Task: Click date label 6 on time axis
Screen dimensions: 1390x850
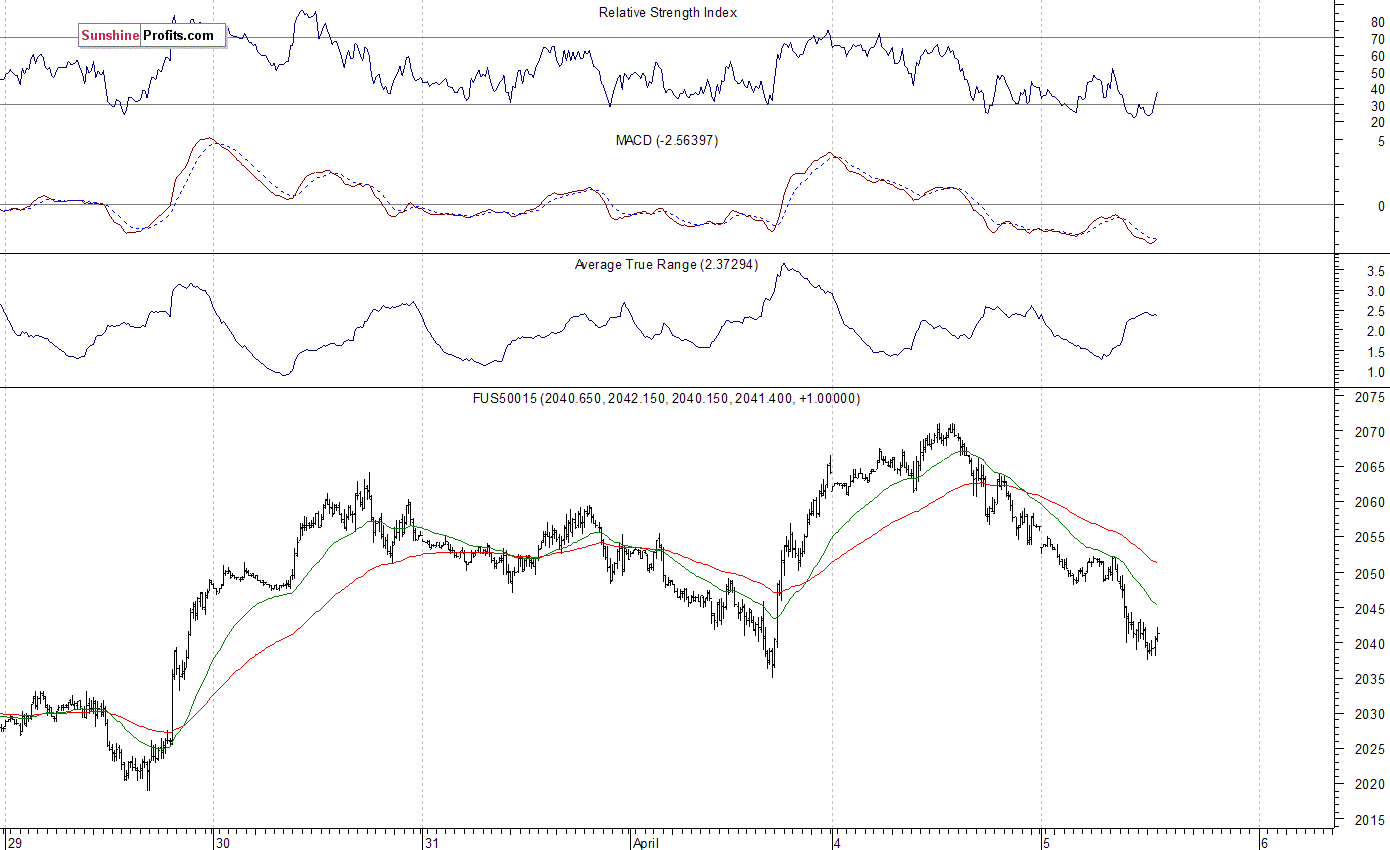Action: click(1265, 842)
